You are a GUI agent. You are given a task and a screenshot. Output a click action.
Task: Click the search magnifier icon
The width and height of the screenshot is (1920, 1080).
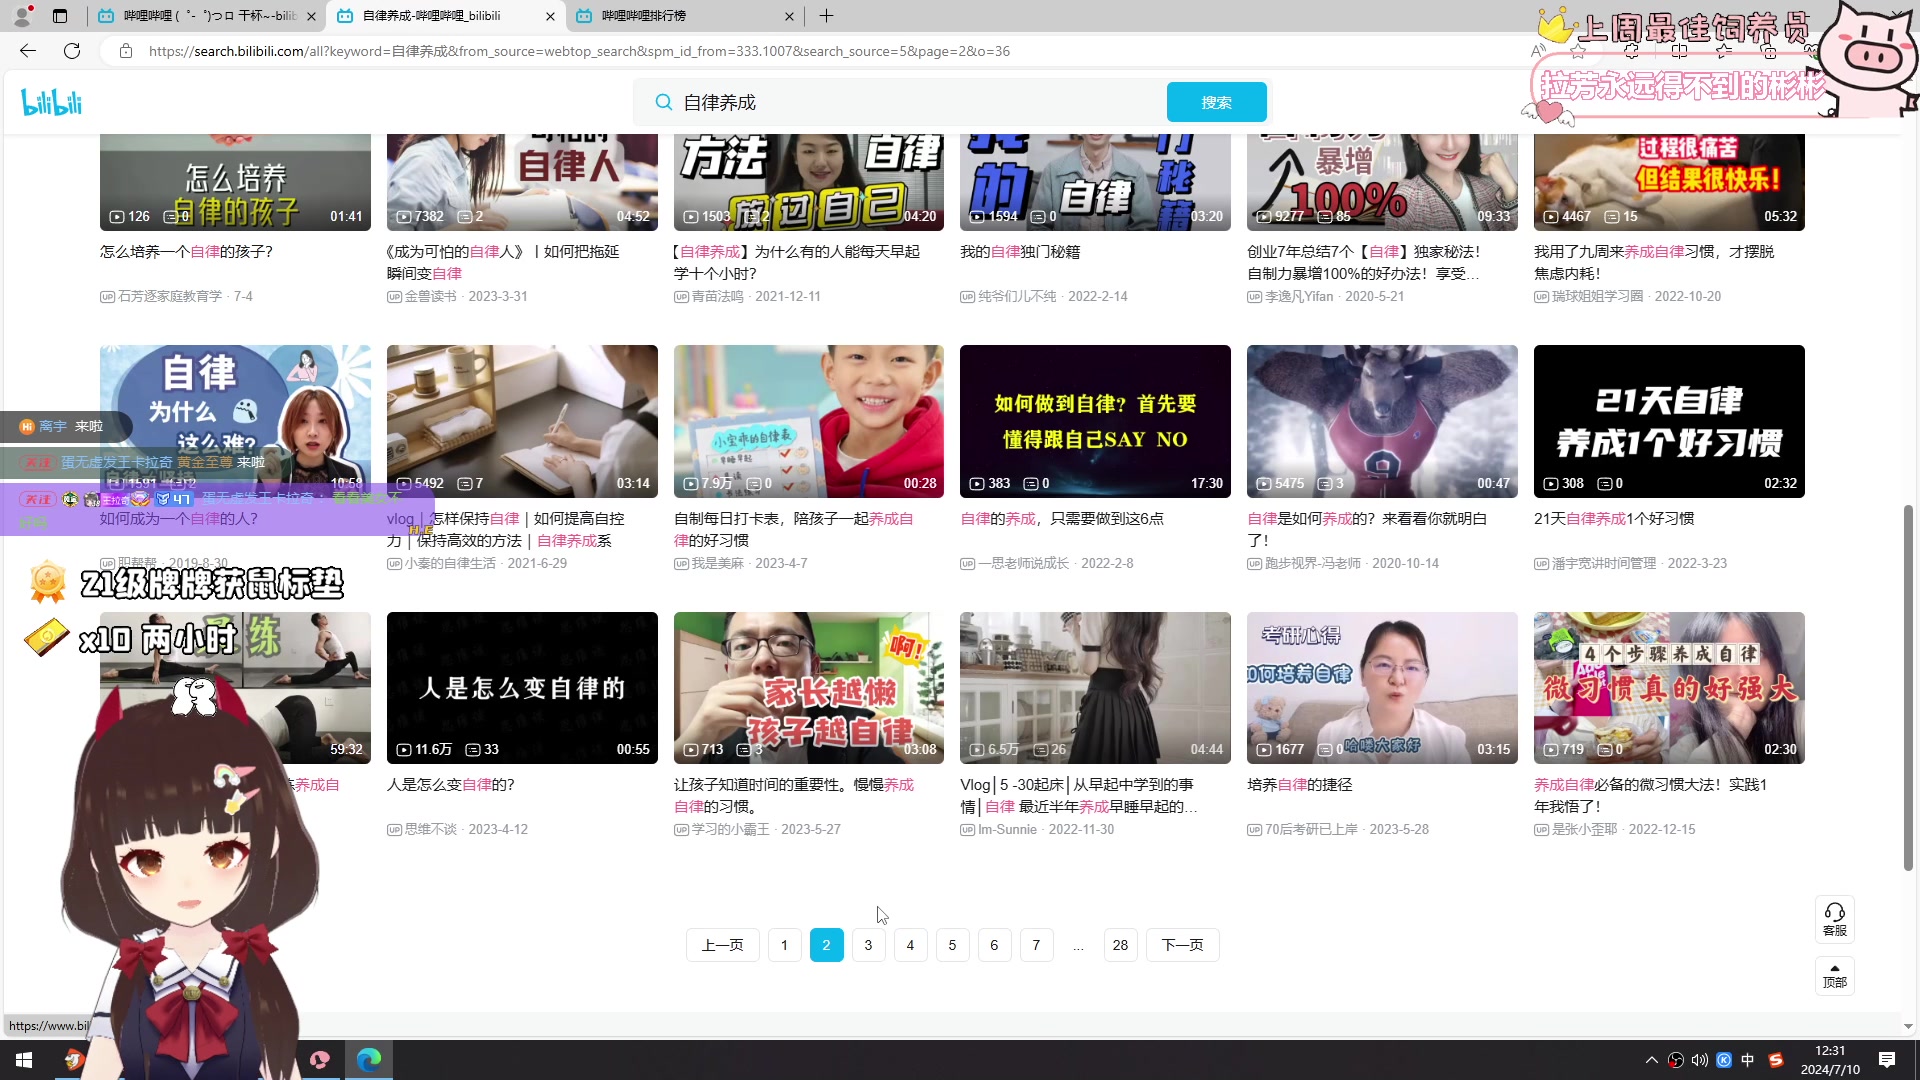(x=663, y=102)
